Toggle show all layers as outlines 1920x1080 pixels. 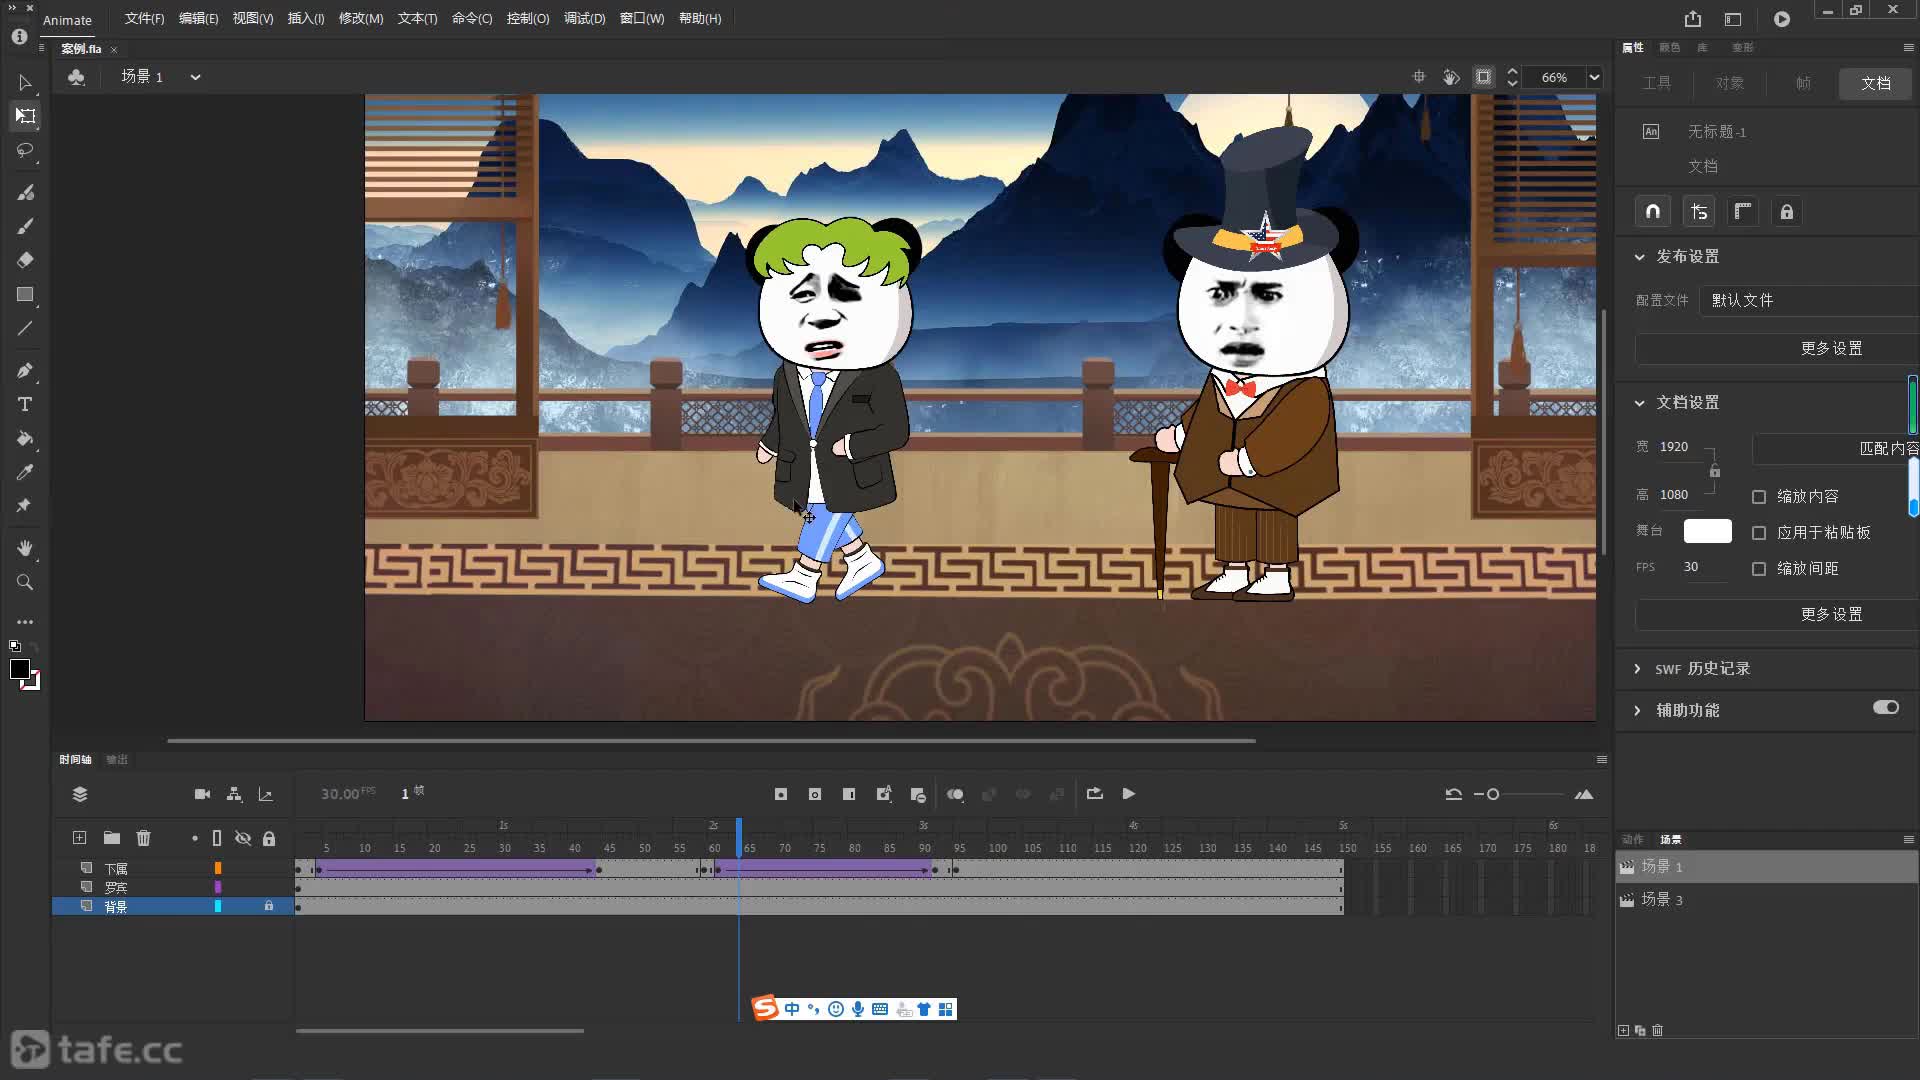[x=217, y=838]
